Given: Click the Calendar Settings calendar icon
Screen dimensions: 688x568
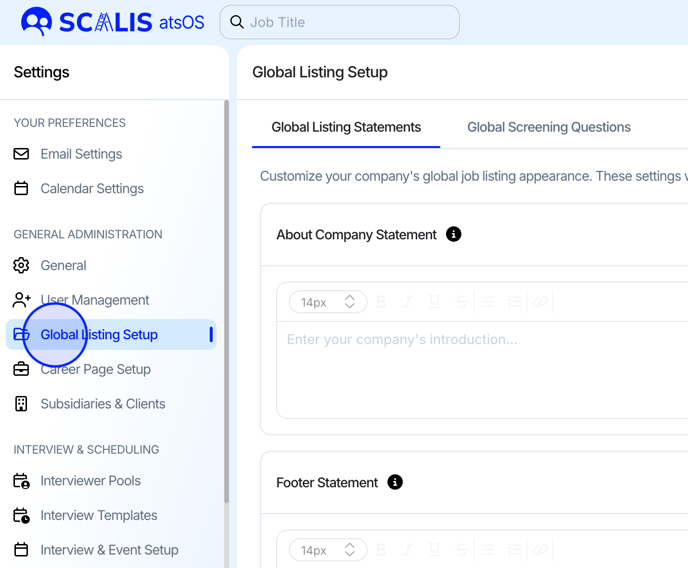Looking at the screenshot, I should (x=21, y=188).
